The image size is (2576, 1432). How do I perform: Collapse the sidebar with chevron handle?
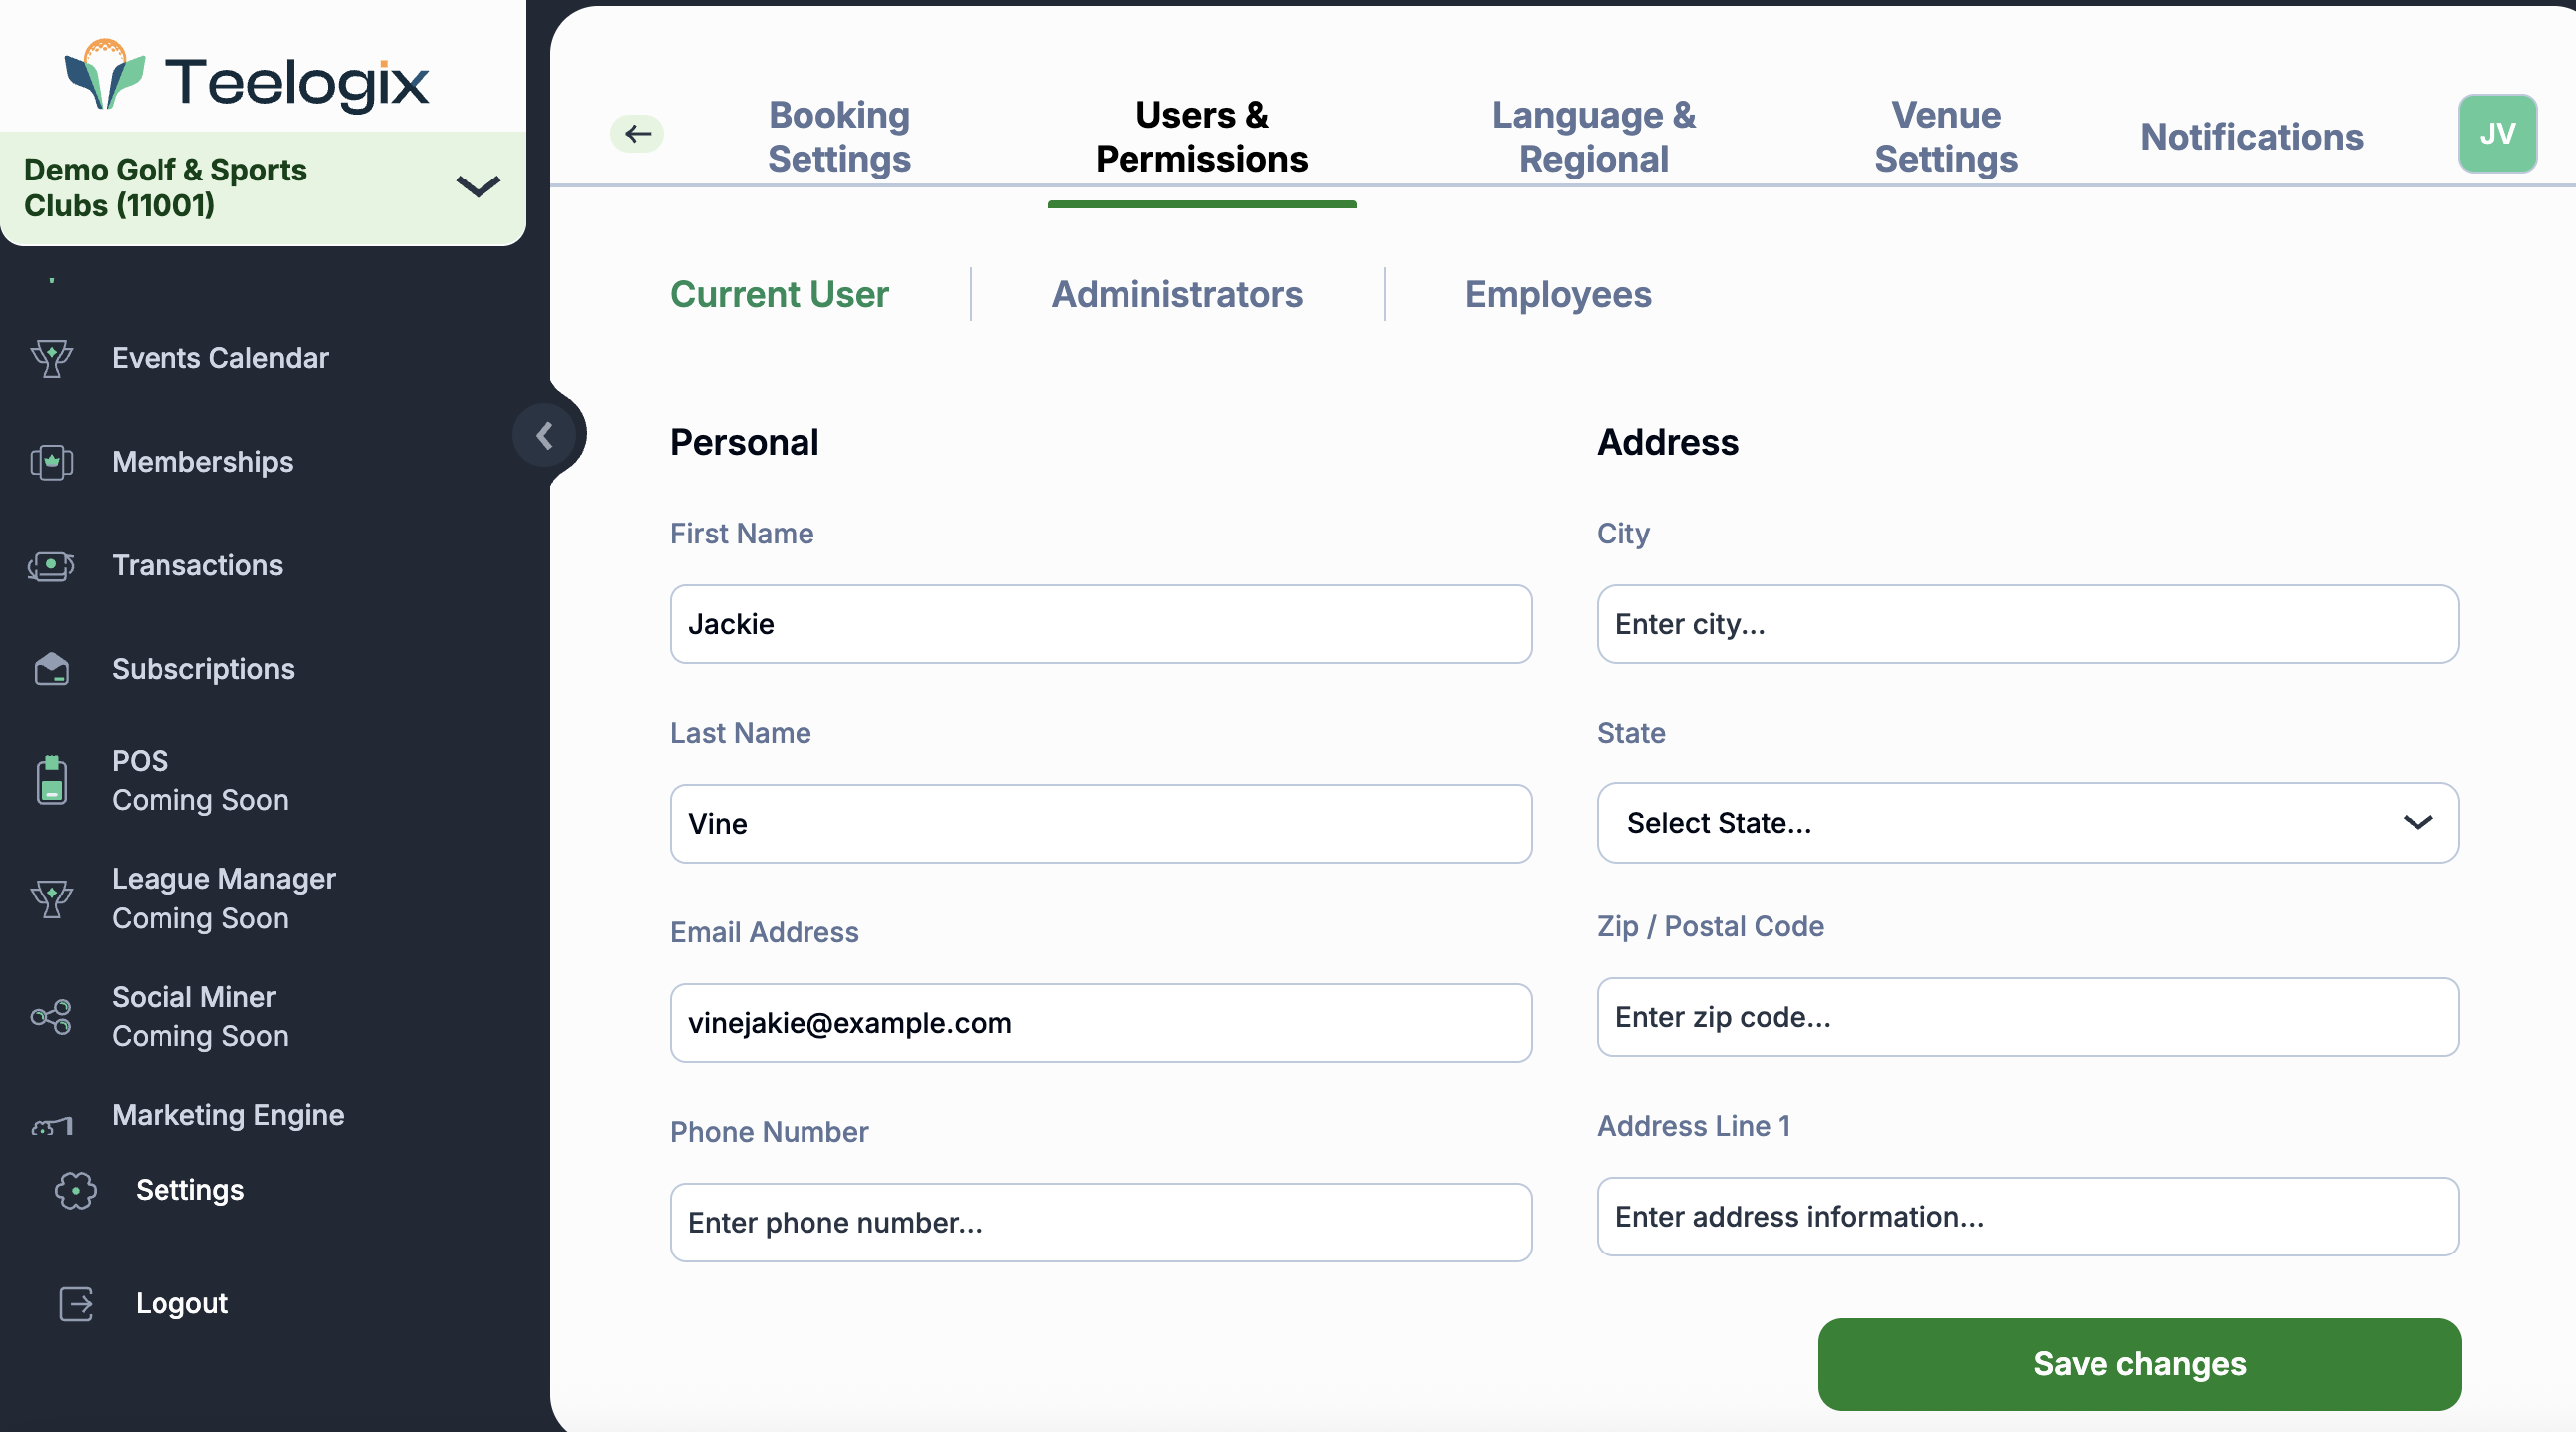tap(544, 435)
